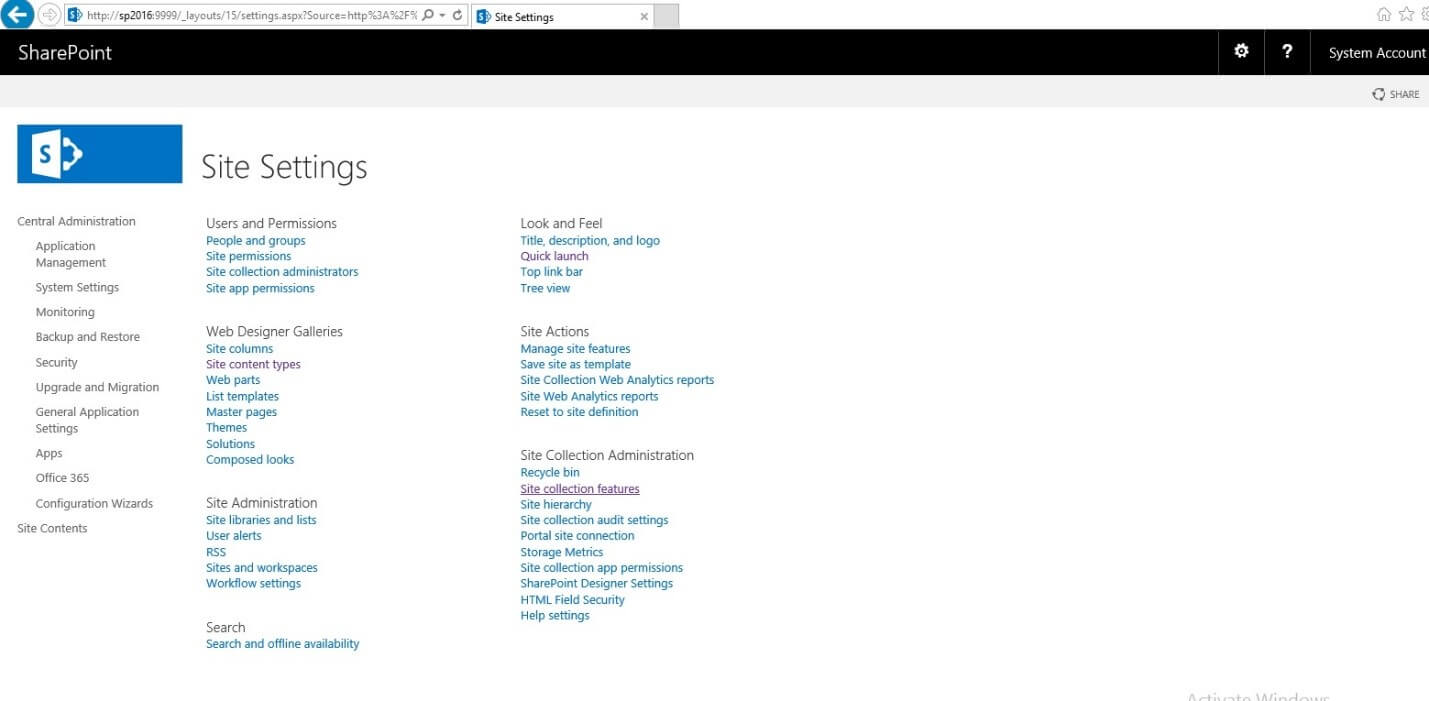1429x701 pixels.
Task: Open Configuration Wizards in left navigation
Action: [x=94, y=504]
